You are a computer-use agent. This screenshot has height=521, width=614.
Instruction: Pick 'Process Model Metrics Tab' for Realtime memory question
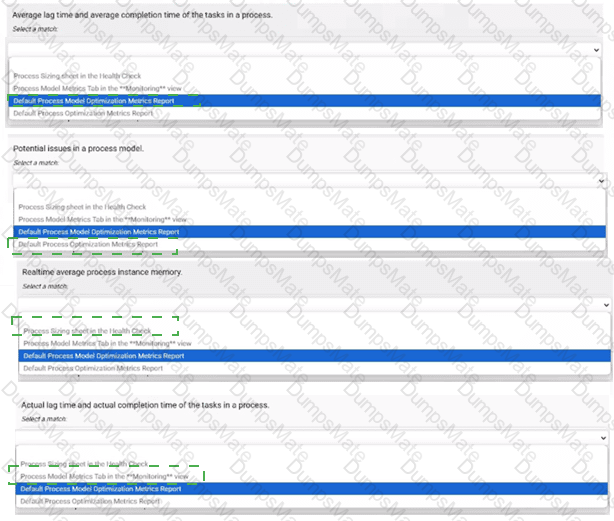pos(105,343)
